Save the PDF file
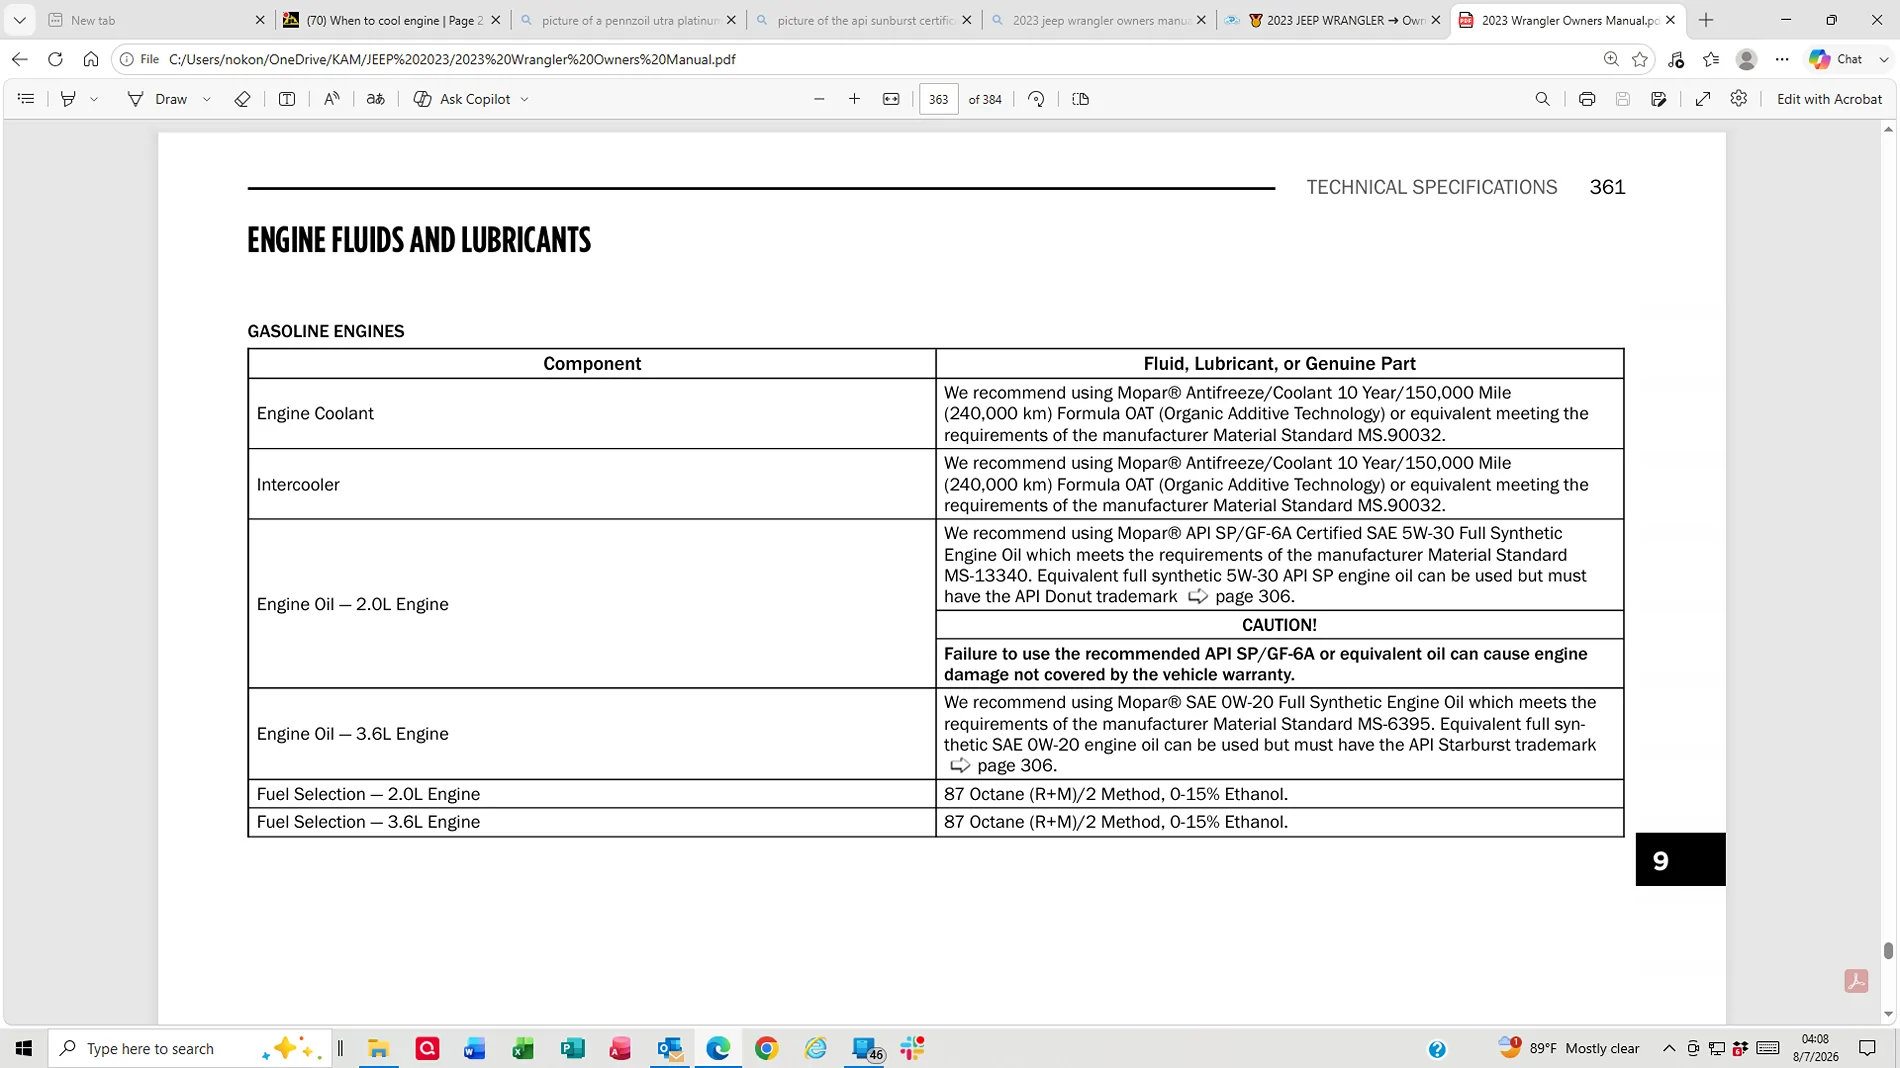1900x1068 pixels. tap(1623, 99)
